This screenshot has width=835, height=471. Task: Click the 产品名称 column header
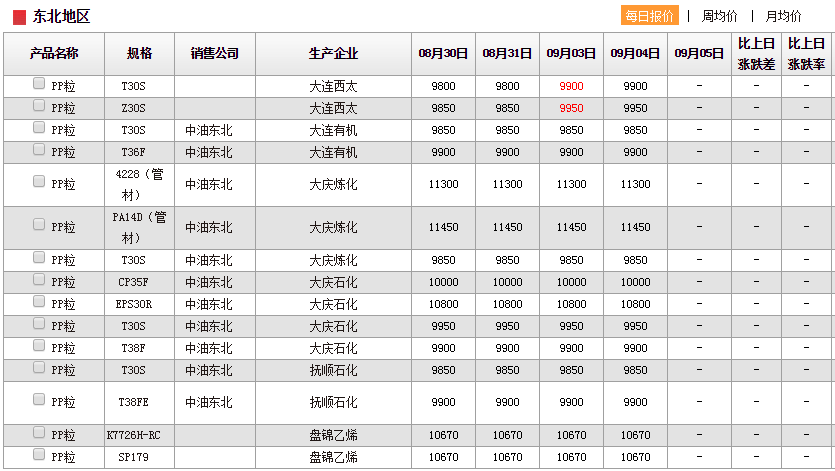click(54, 54)
